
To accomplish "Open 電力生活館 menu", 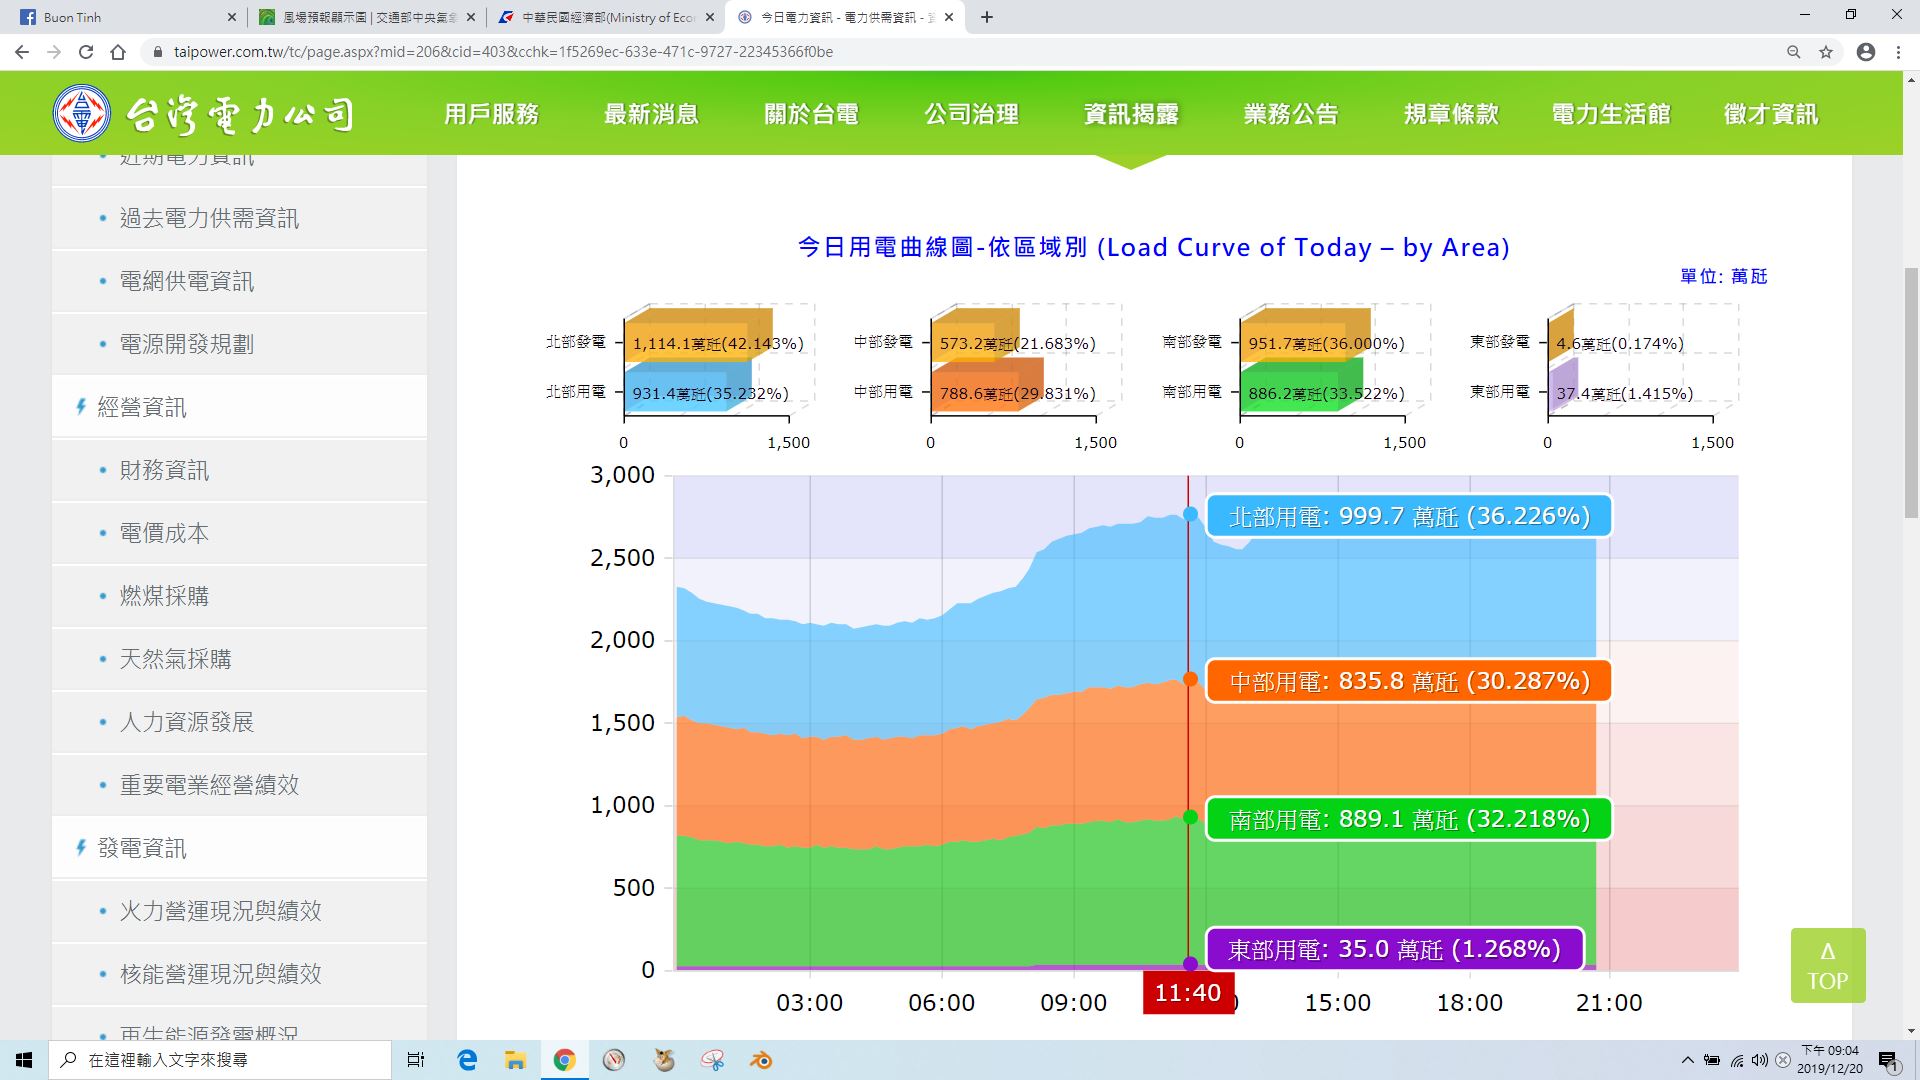I will click(1611, 114).
